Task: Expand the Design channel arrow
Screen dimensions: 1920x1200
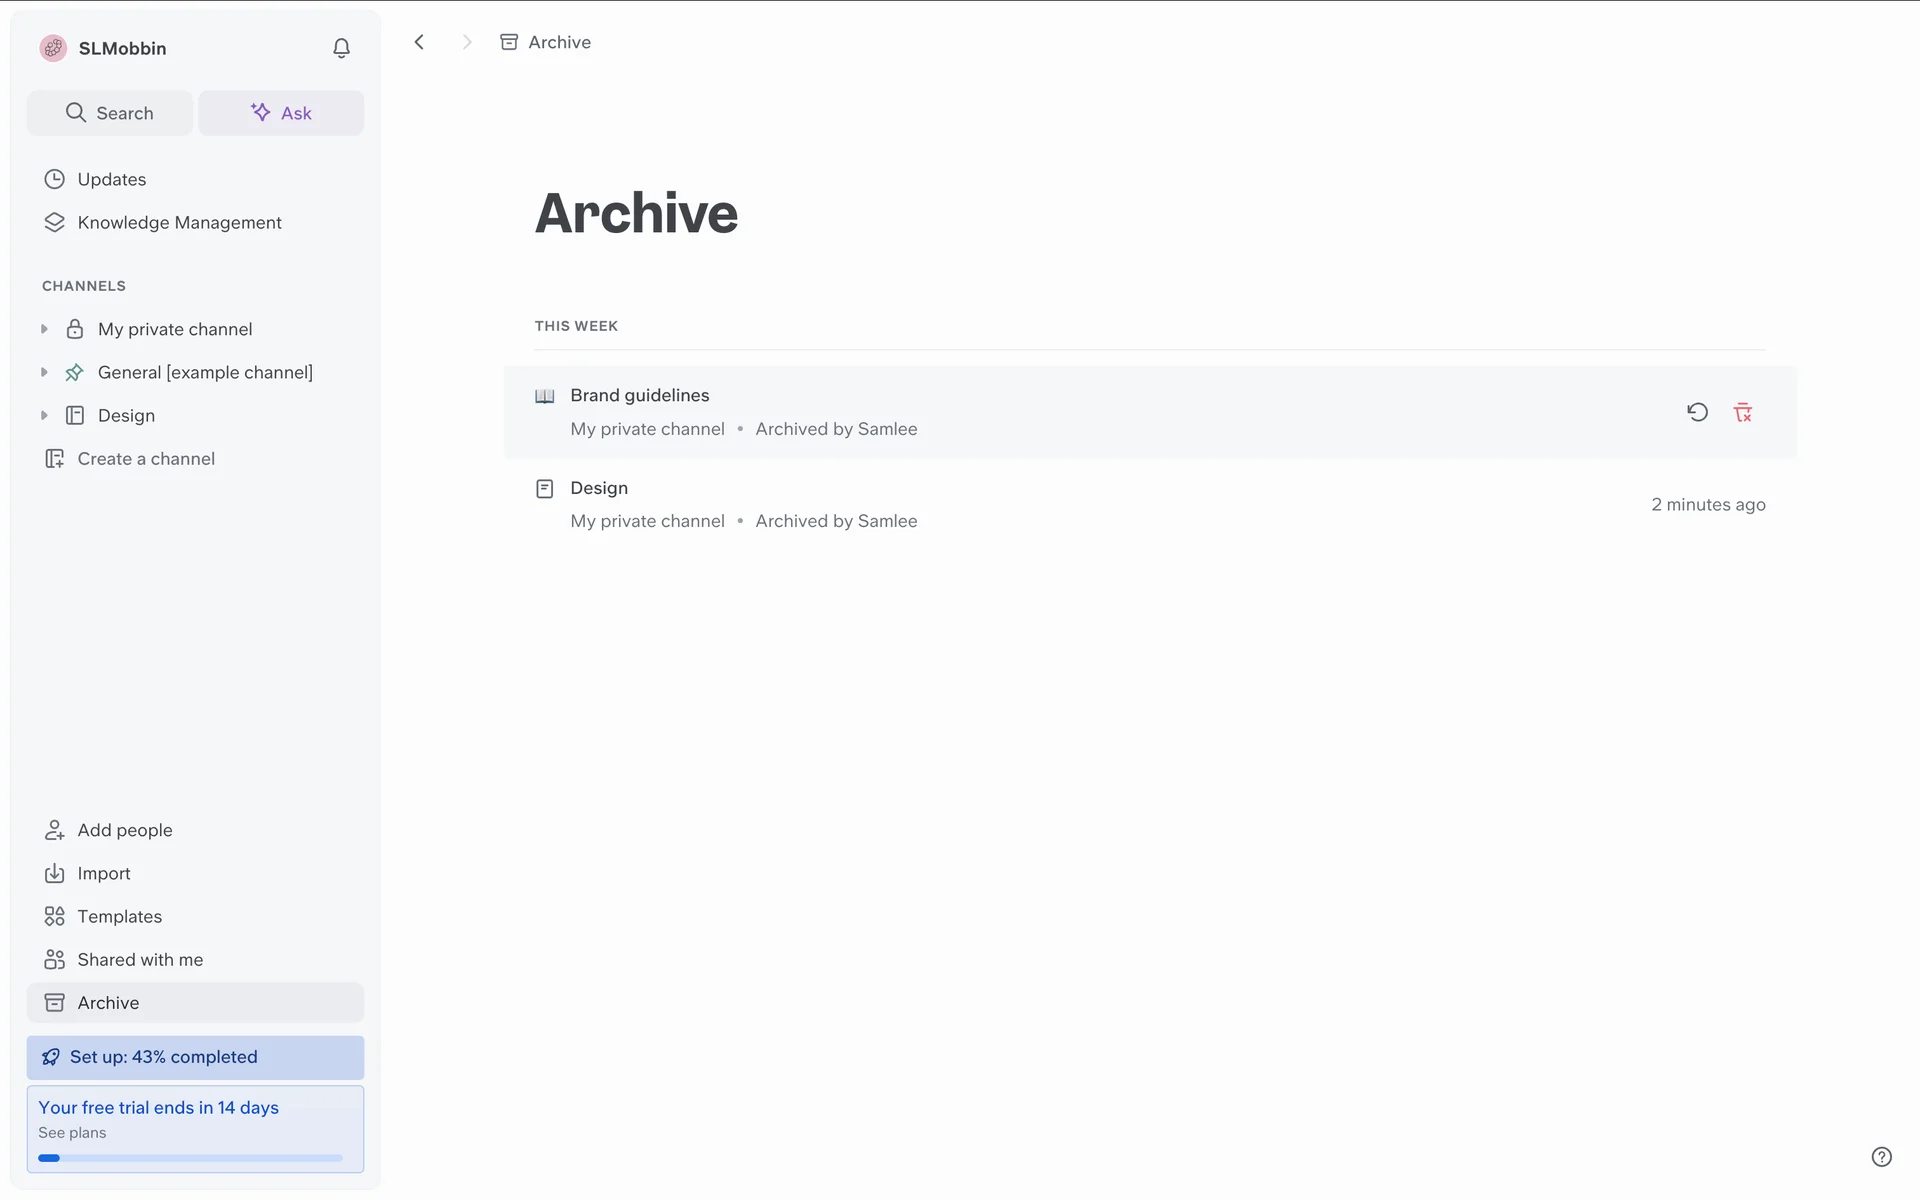Action: click(x=44, y=415)
